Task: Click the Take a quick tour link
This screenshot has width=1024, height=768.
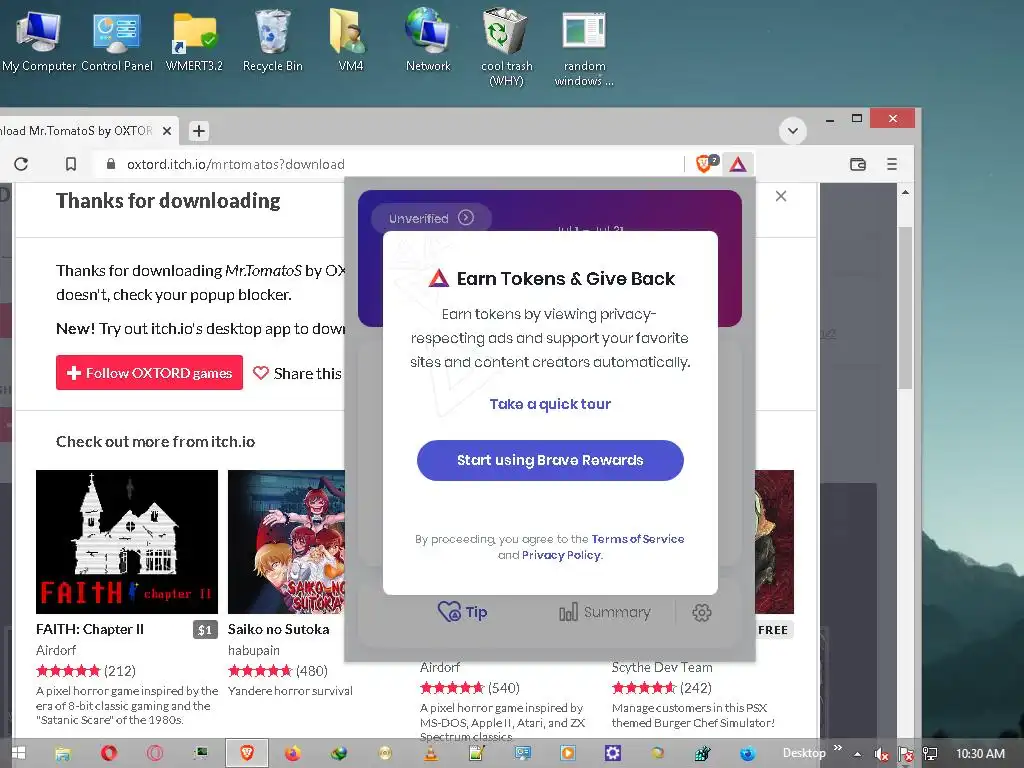Action: point(550,404)
